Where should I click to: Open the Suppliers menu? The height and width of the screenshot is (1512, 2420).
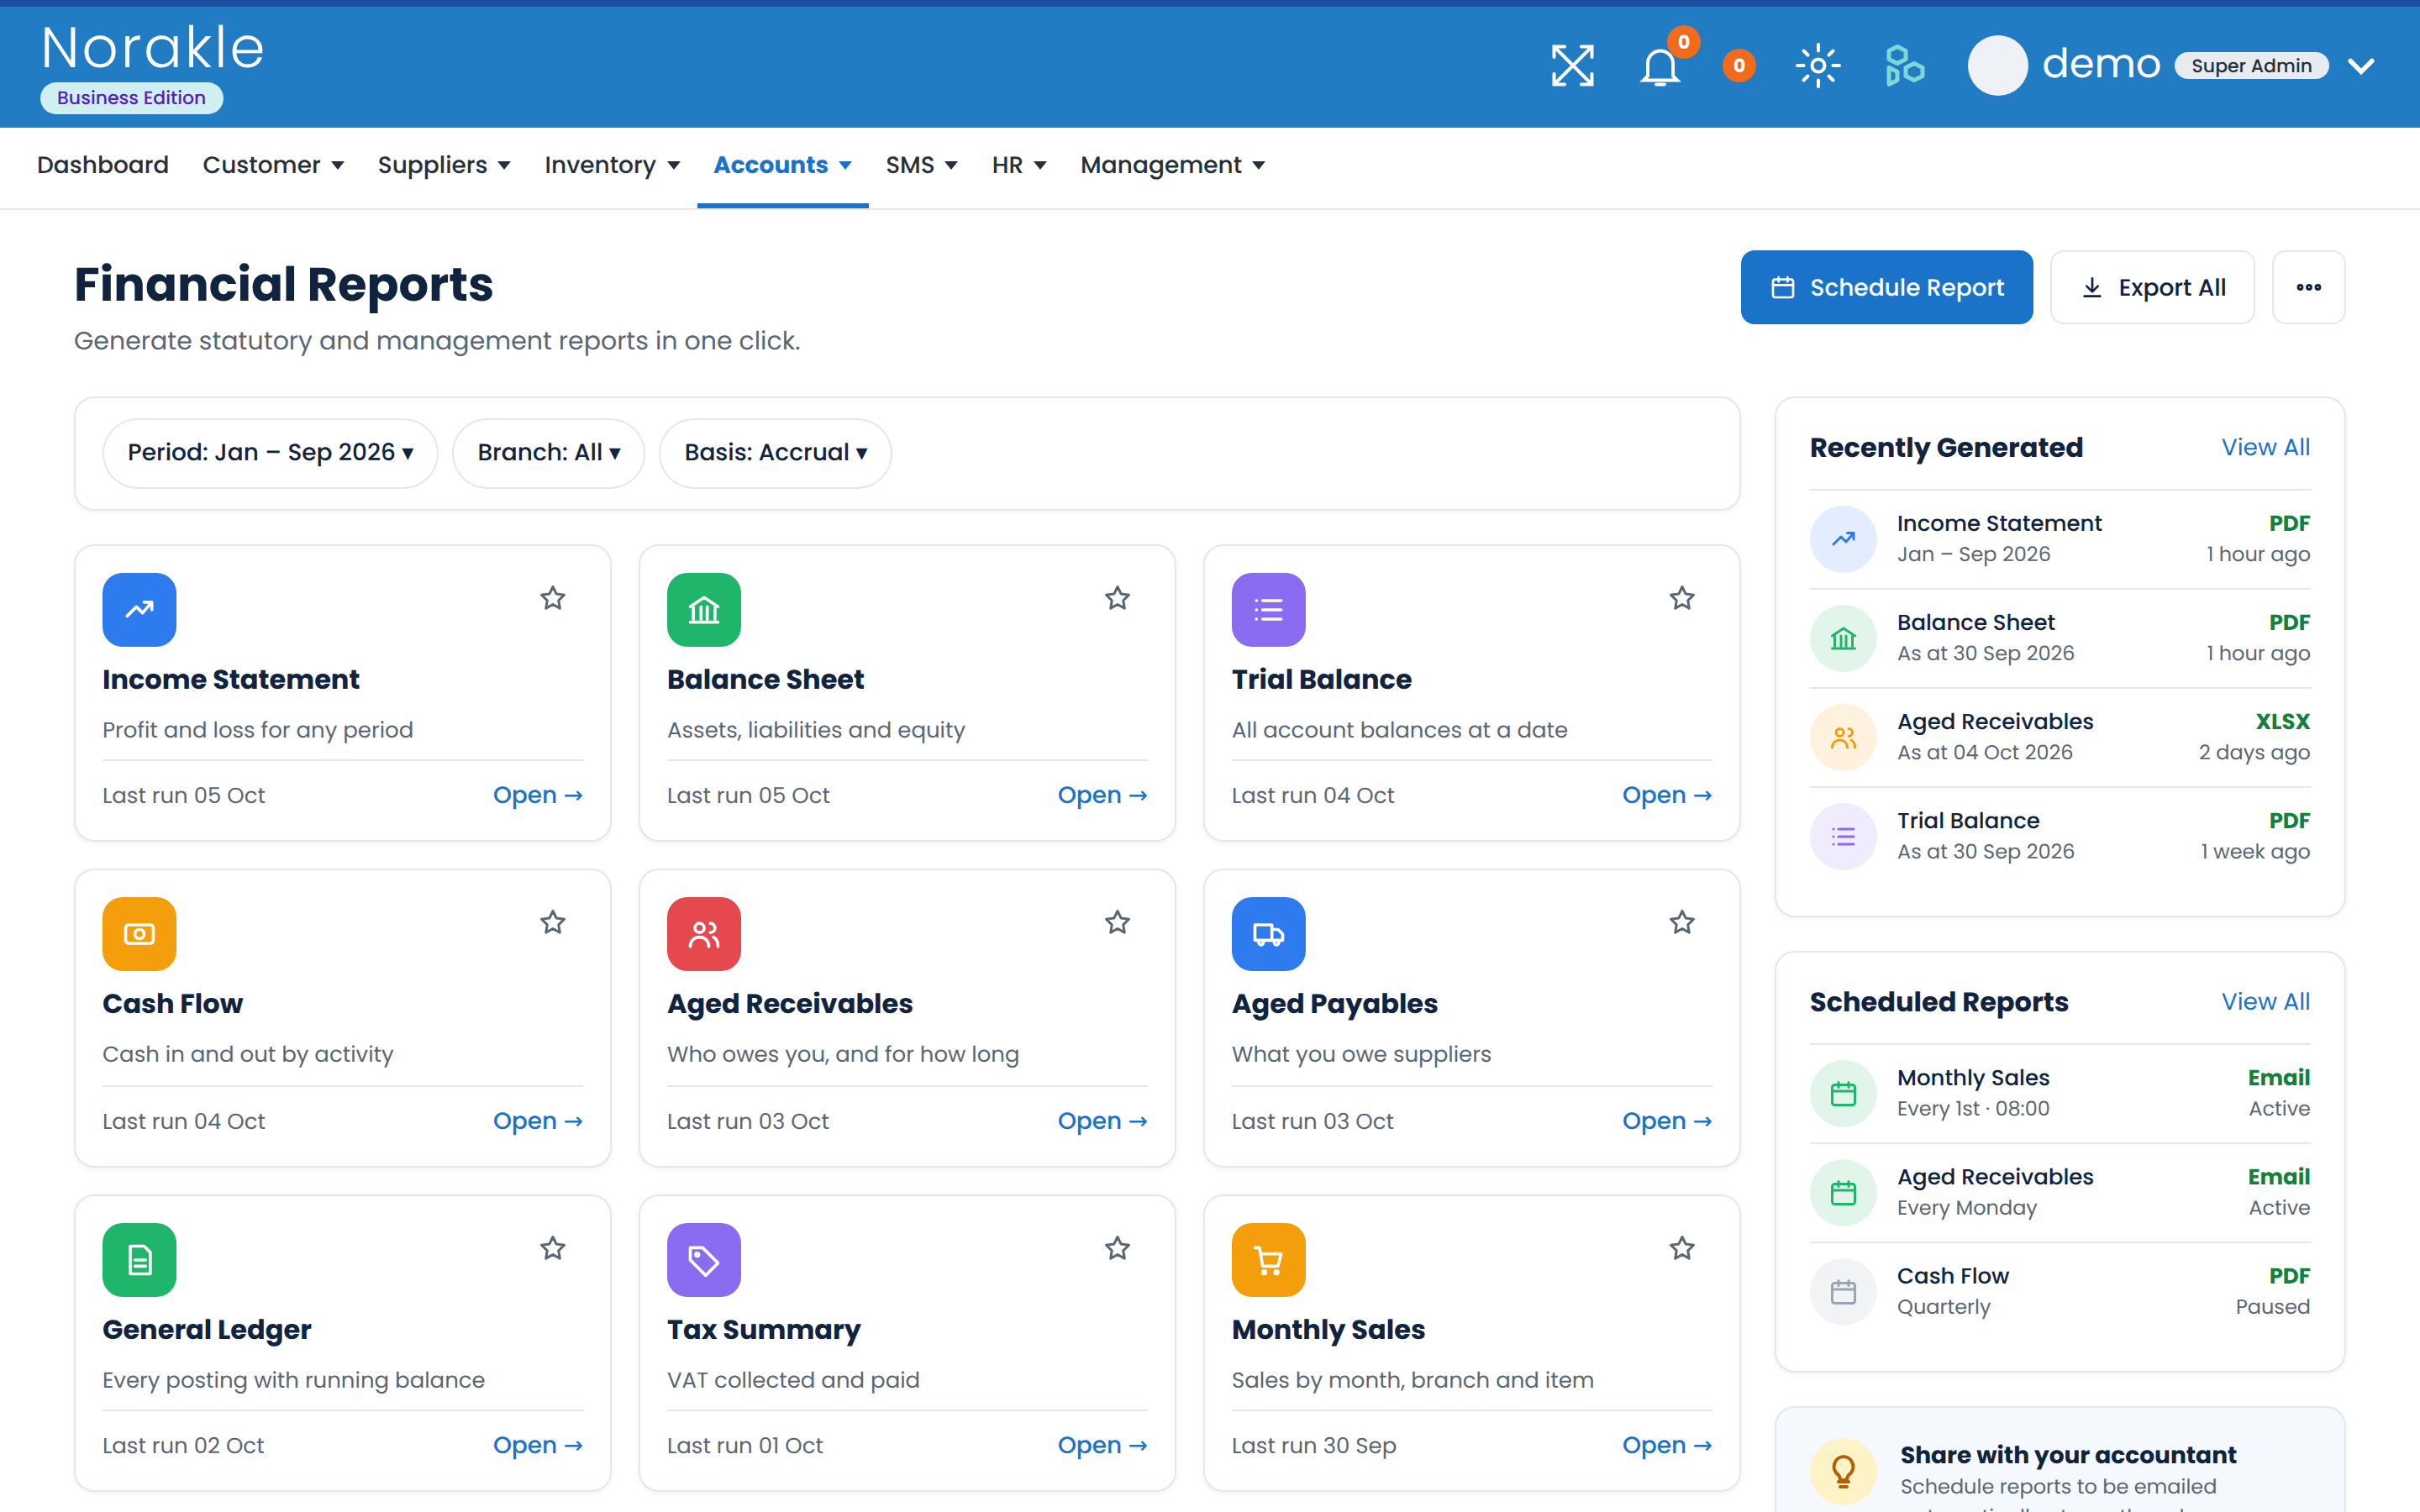(444, 165)
